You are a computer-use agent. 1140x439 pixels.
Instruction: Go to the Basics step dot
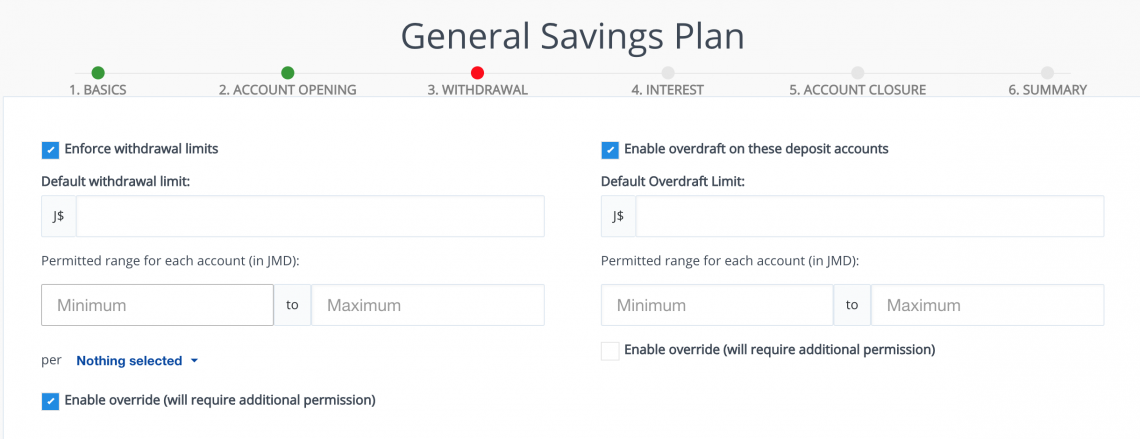(x=98, y=72)
